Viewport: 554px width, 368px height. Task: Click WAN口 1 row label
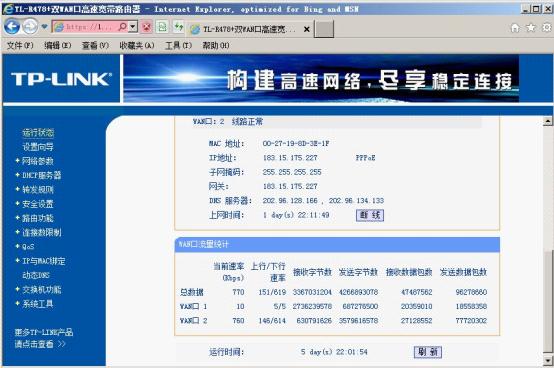pyautogui.click(x=193, y=307)
